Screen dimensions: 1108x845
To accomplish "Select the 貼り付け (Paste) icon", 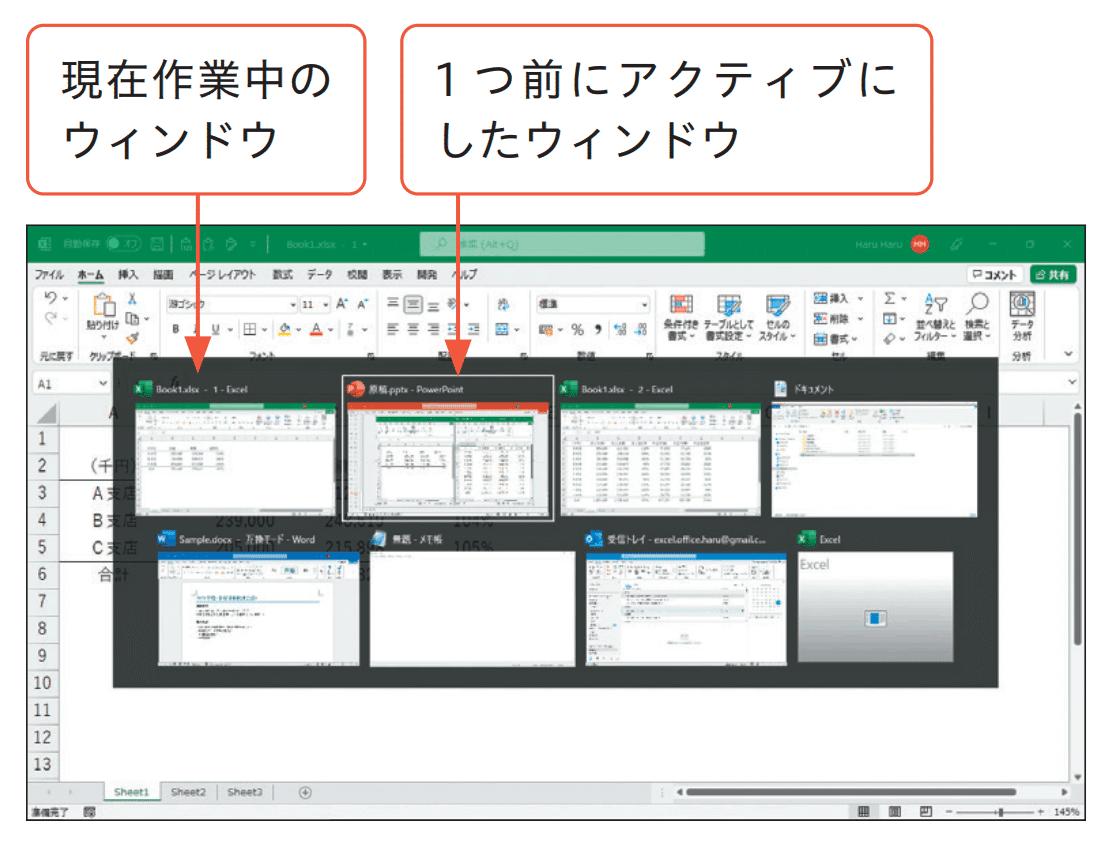I will tap(104, 308).
